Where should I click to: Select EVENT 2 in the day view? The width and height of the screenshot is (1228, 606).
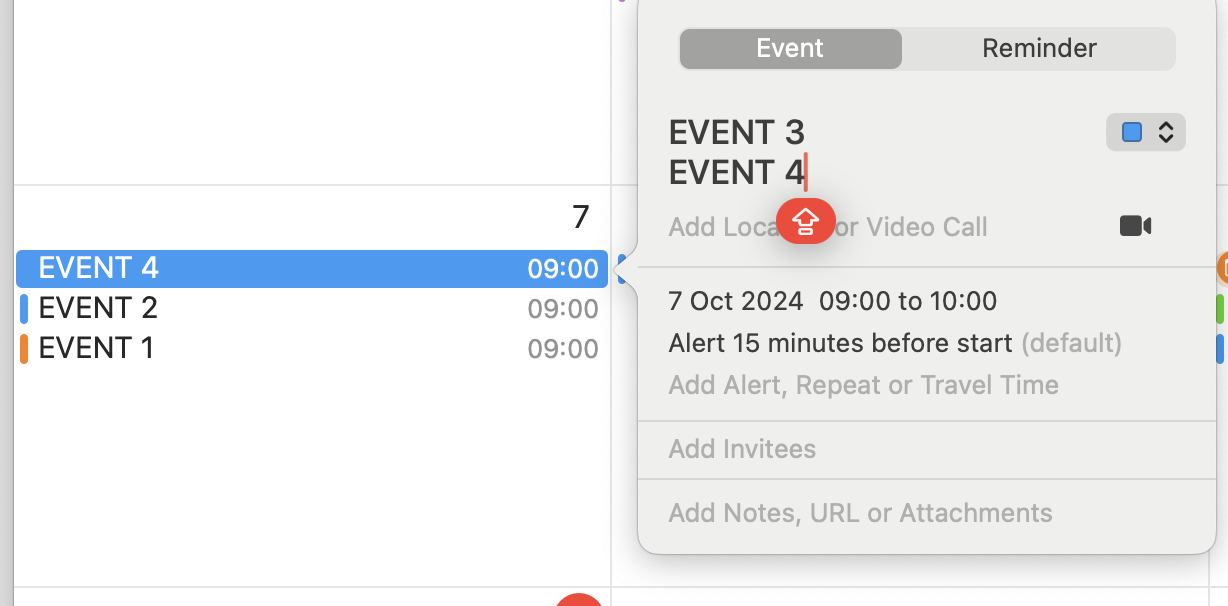click(x=98, y=307)
